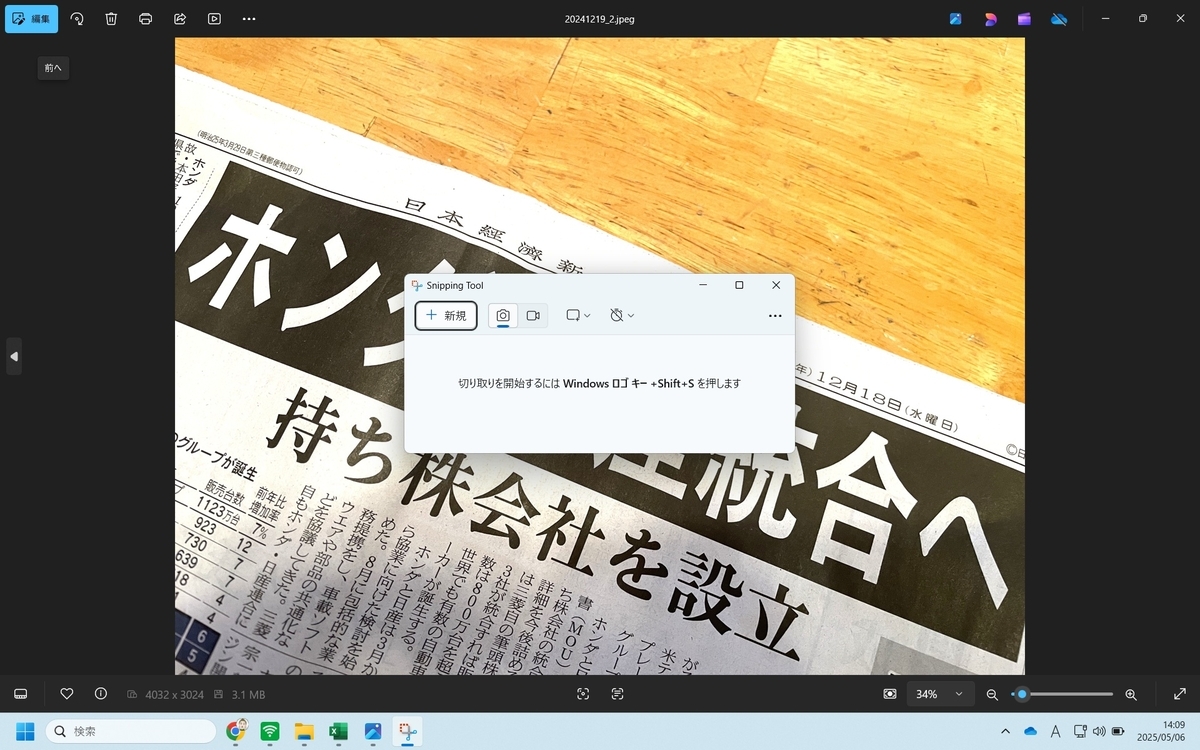Click the OneDrive cloud icon in system tray
The height and width of the screenshot is (750, 1200).
pos(1031,731)
